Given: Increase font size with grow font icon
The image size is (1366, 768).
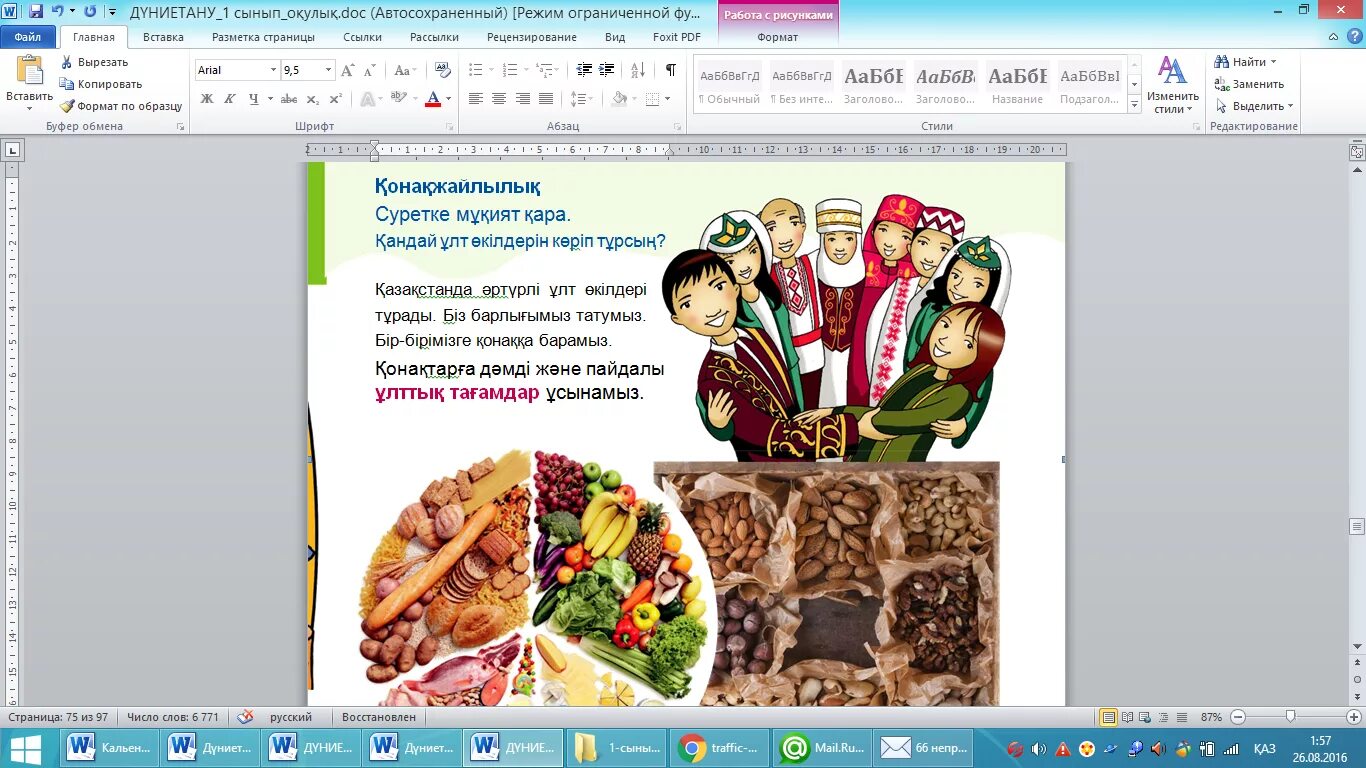Looking at the screenshot, I should [348, 70].
